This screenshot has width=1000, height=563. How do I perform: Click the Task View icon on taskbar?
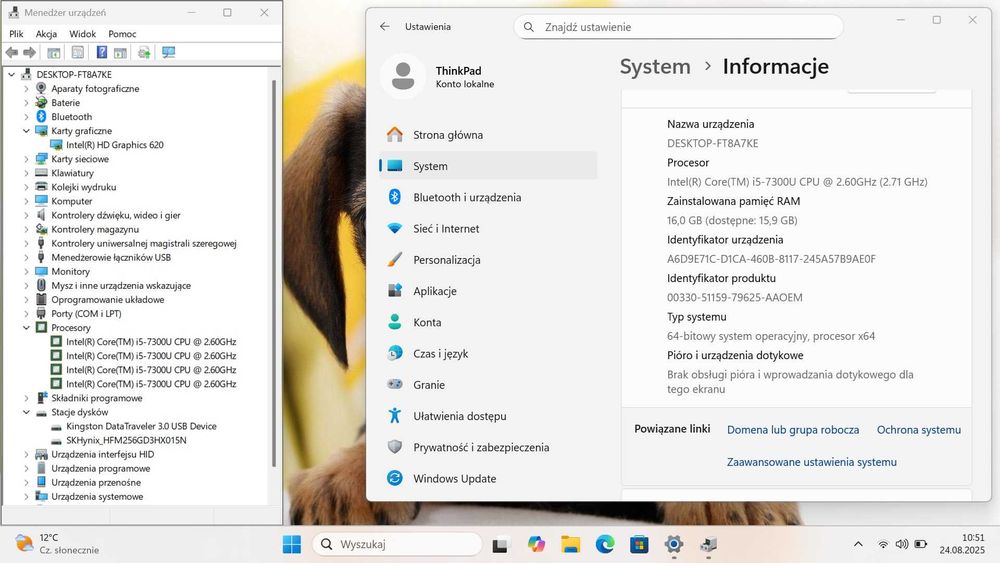501,545
